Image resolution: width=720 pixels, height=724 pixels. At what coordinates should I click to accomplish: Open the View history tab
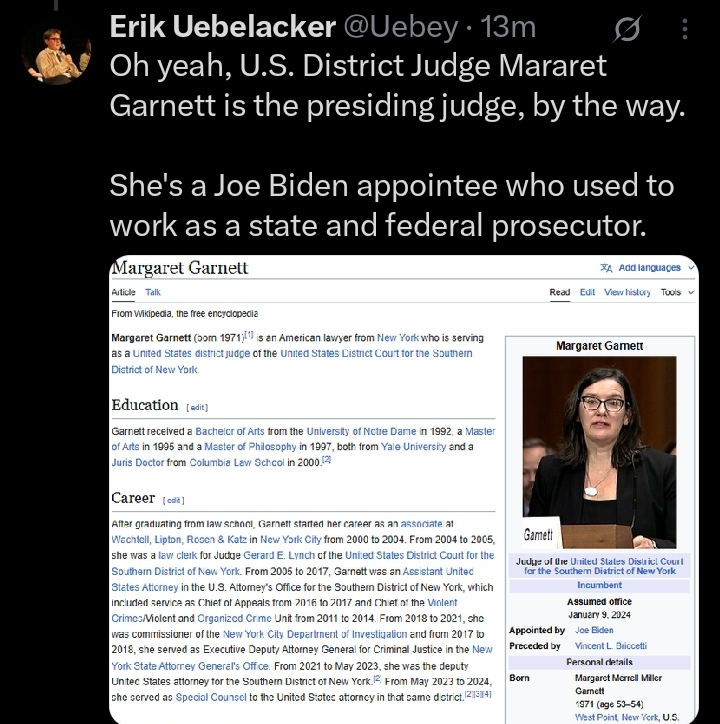(x=627, y=292)
